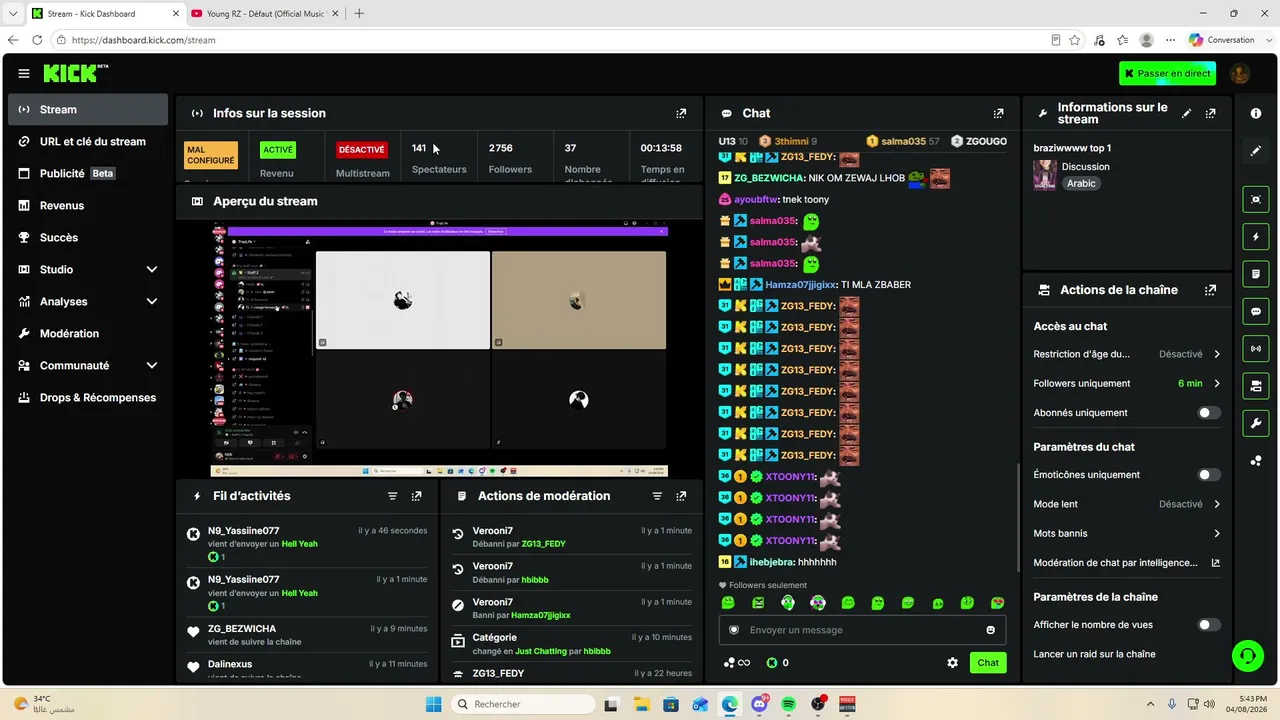The height and width of the screenshot is (720, 1280).
Task: Click the Kick logo
Action: (74, 73)
